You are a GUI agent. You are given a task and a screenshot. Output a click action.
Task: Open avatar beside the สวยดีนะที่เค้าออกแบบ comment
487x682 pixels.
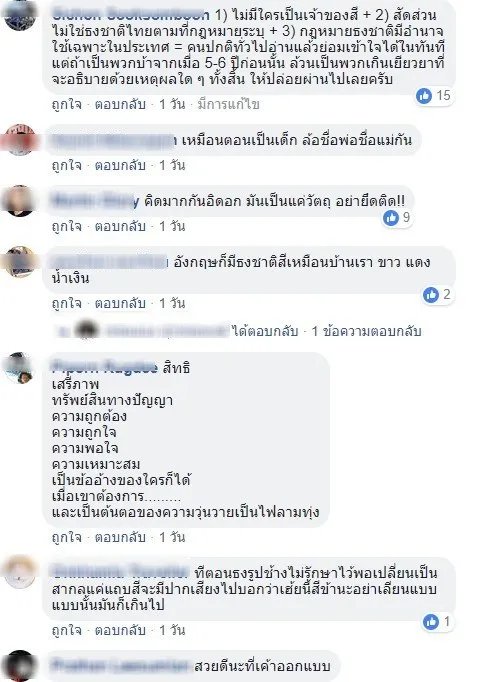[x=20, y=666]
